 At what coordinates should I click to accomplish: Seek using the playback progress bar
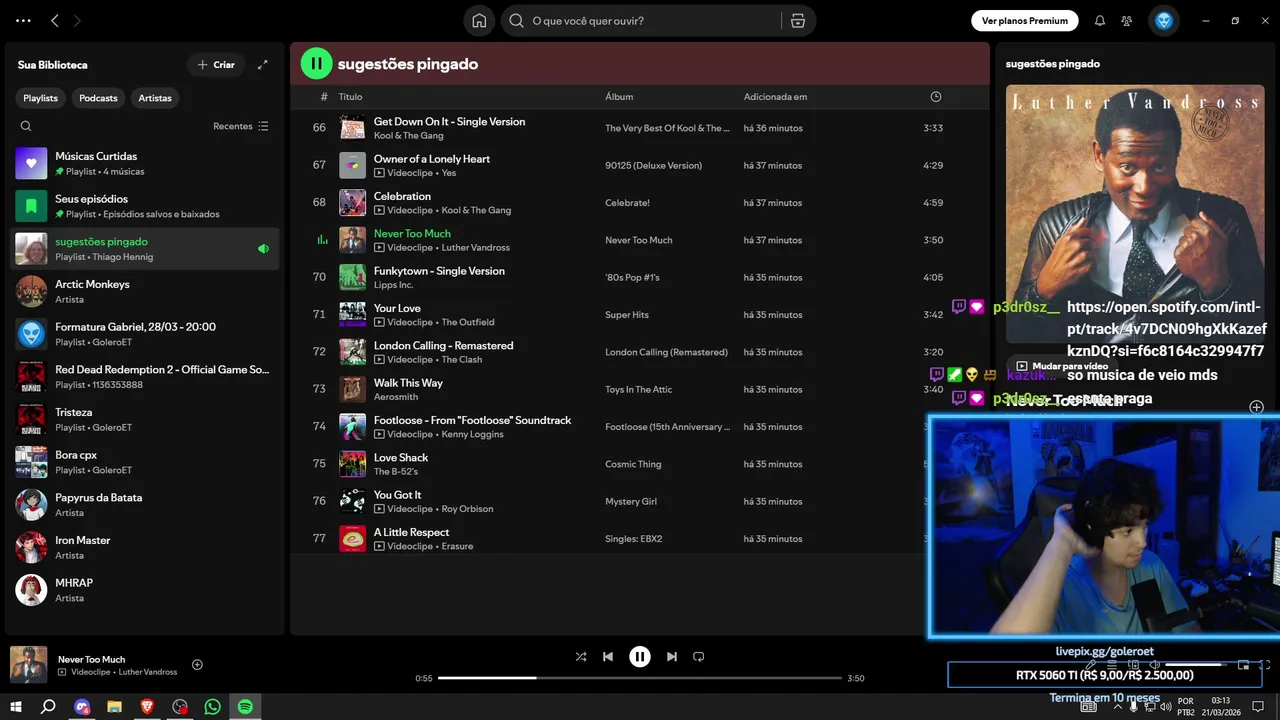click(x=640, y=678)
